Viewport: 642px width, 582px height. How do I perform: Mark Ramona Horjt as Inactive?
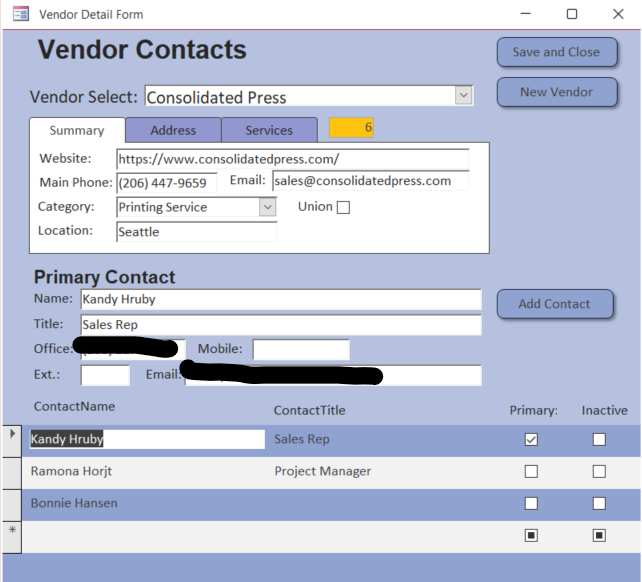point(599,471)
